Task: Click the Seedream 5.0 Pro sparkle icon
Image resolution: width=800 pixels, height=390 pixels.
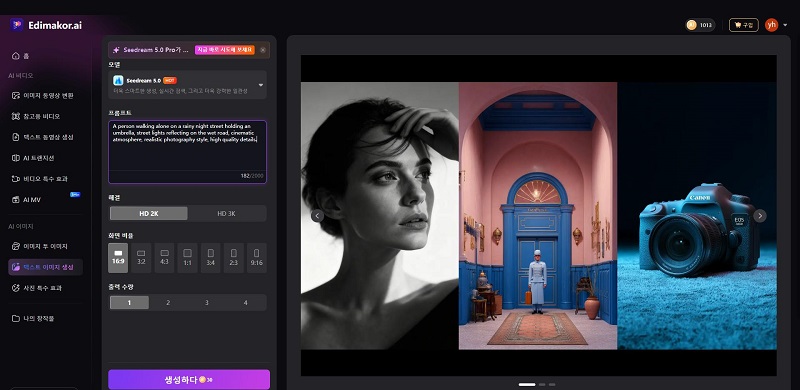Action: point(116,50)
